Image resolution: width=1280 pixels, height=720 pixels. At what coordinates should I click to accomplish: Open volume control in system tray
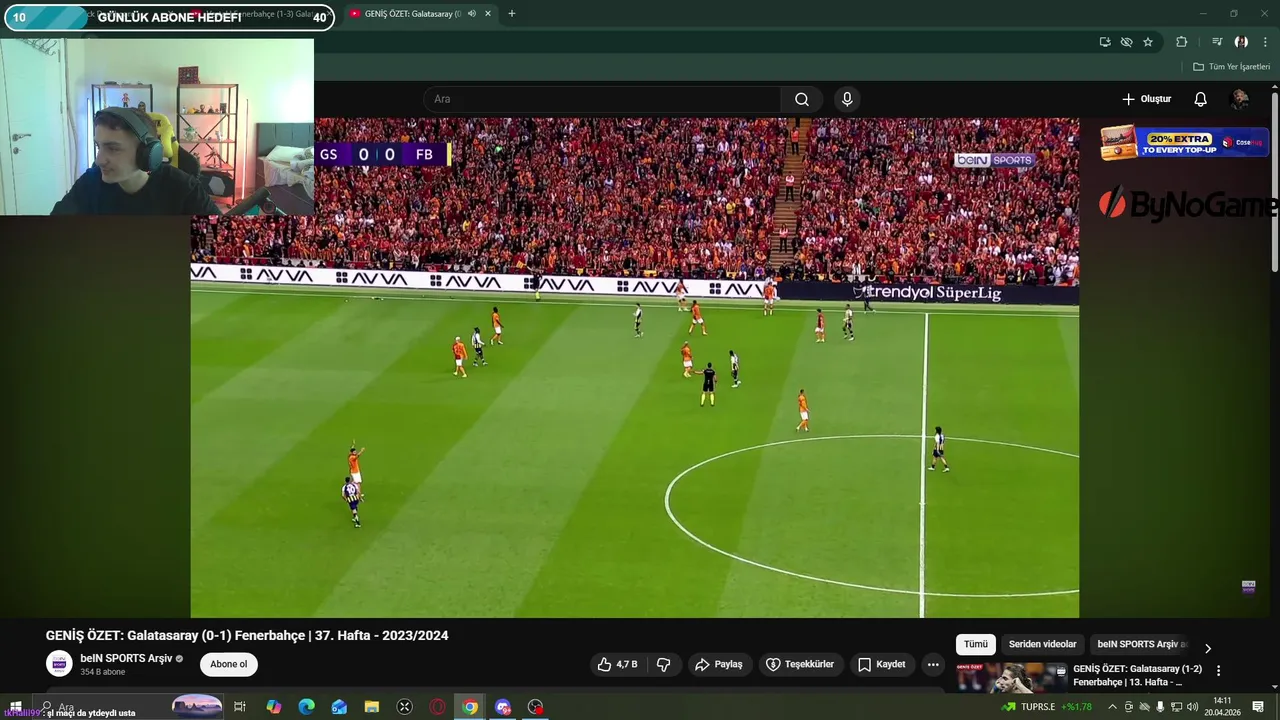[x=1192, y=707]
